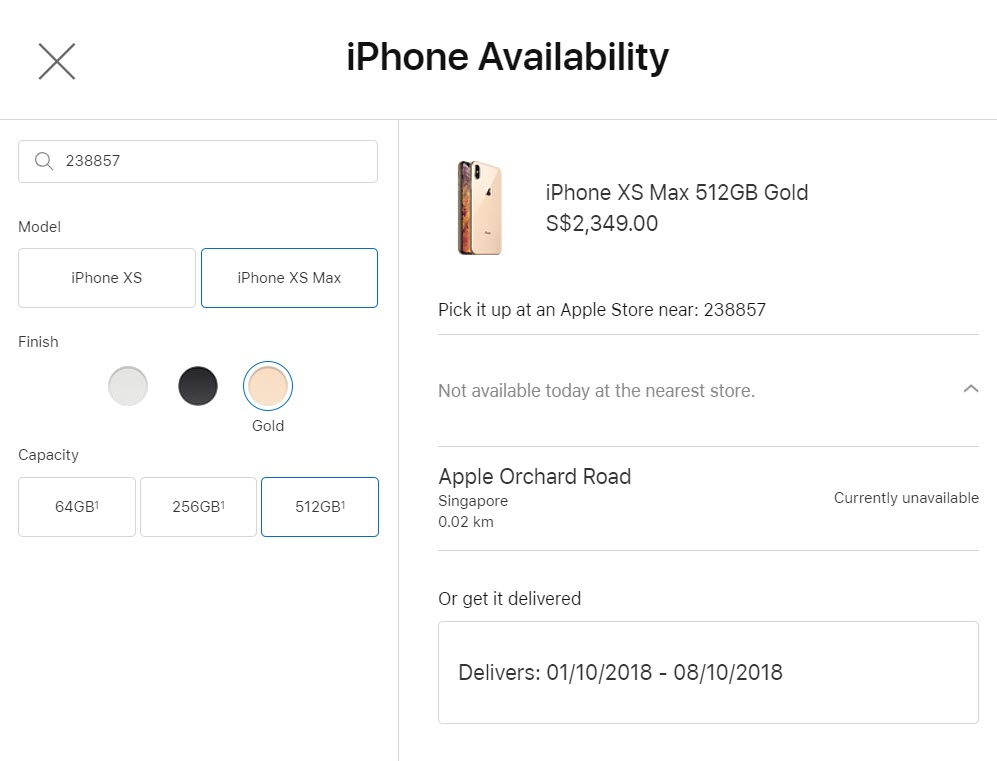
Task: Click the search magnifier icon
Action: click(43, 161)
